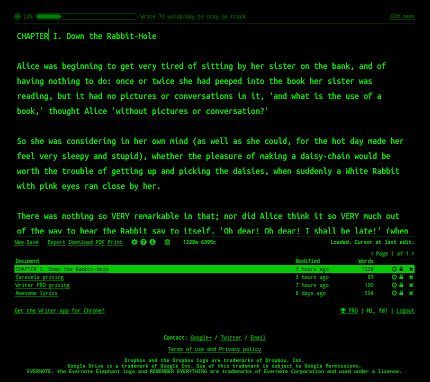Toggle lock on Writer PRO pricing document
The width and height of the screenshot is (430, 382).
[x=401, y=285]
